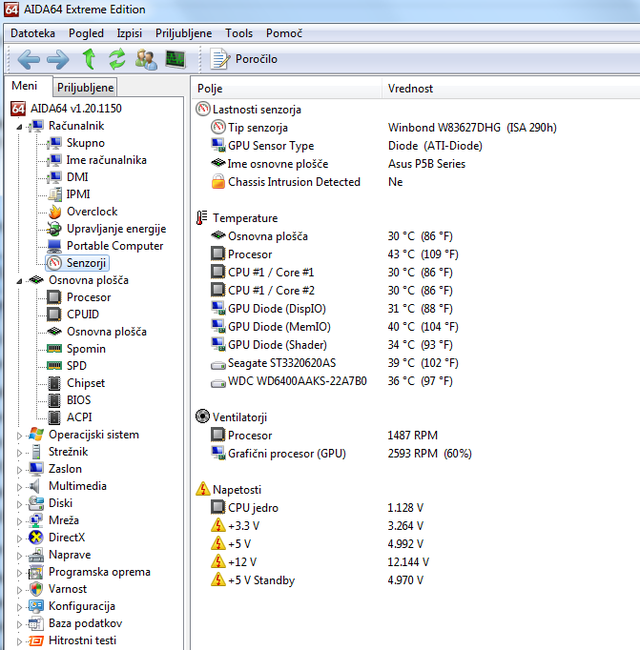Screen dimensions: 640x650
Task: Open the Pogled menu
Action: click(86, 33)
